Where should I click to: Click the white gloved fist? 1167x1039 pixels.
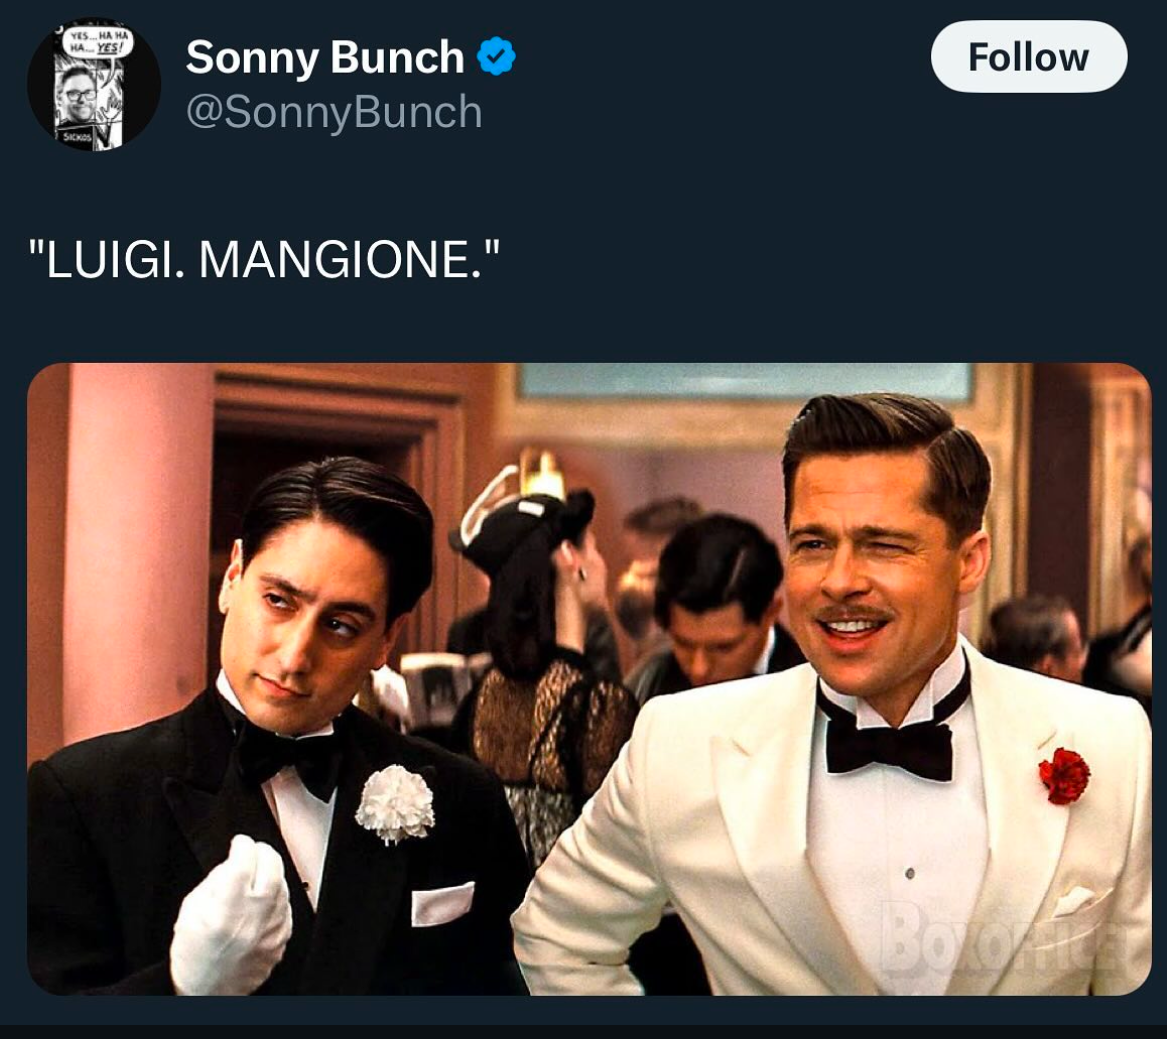pos(230,915)
